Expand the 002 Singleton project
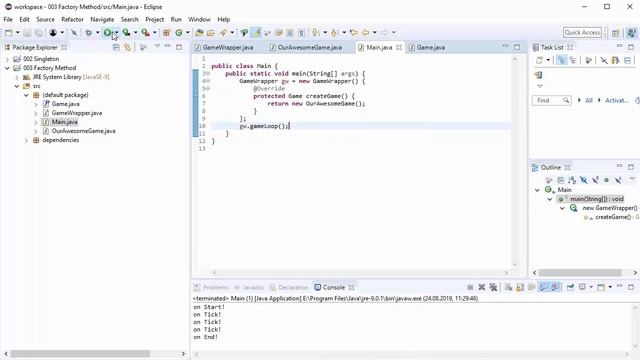 point(7,59)
